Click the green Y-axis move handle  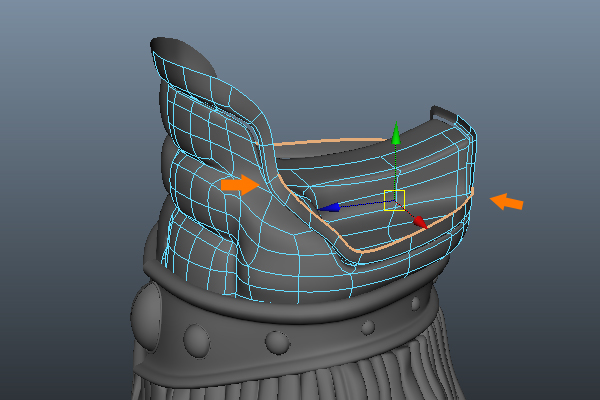(x=396, y=132)
